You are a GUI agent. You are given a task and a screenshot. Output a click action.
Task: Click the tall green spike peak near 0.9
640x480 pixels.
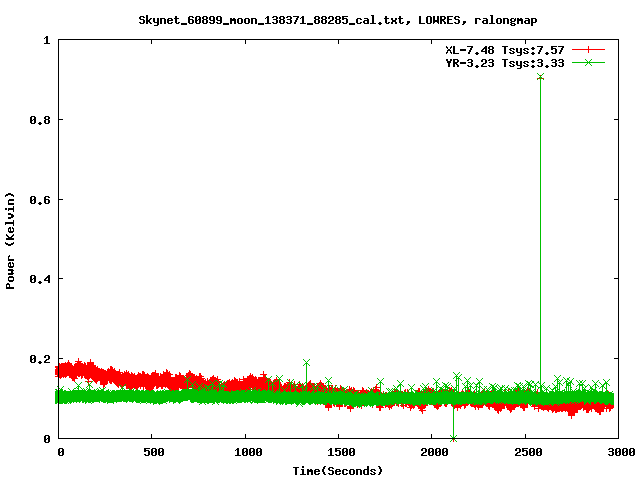(x=540, y=77)
